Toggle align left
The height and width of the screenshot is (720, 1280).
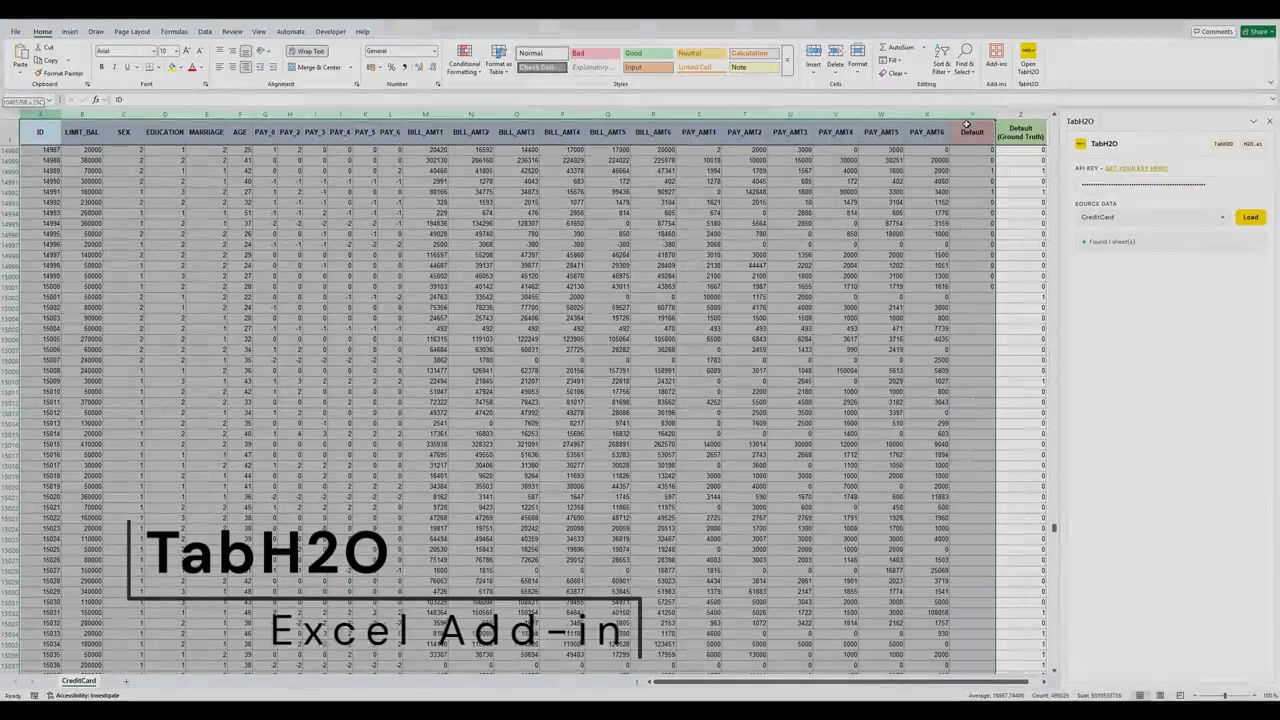(x=219, y=67)
